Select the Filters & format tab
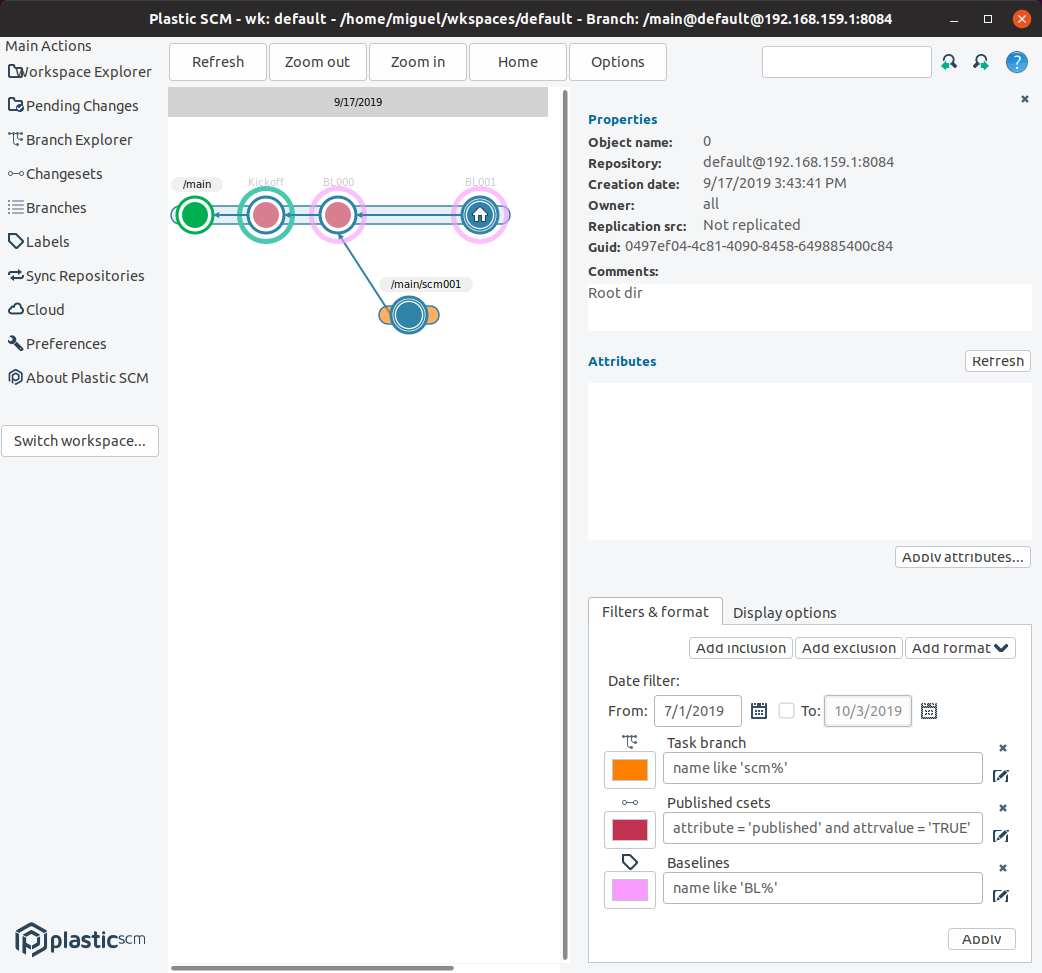The height and width of the screenshot is (973, 1042). pyautogui.click(x=655, y=611)
